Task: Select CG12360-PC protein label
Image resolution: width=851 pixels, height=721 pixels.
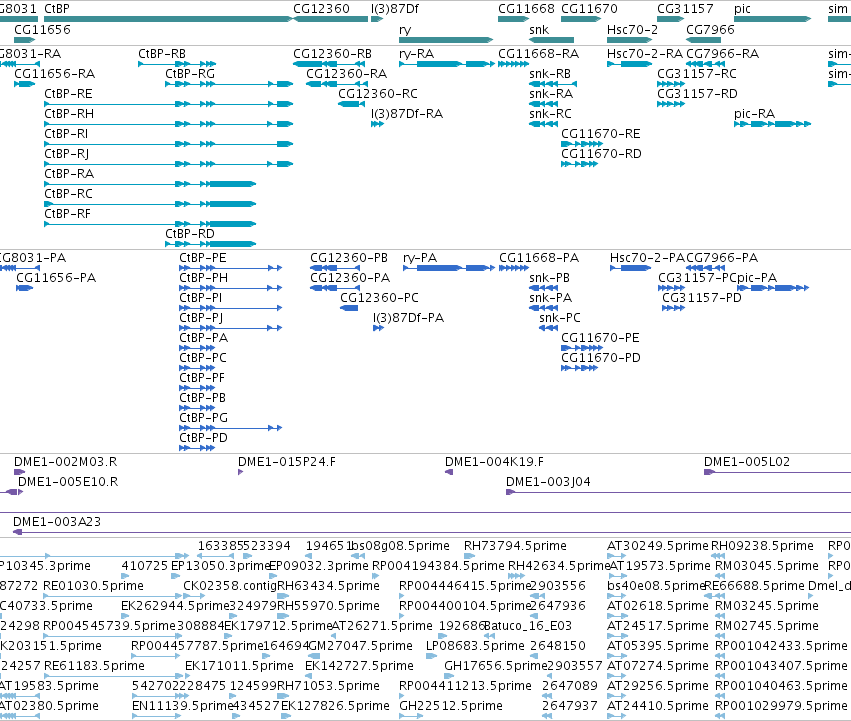Action: (x=379, y=298)
